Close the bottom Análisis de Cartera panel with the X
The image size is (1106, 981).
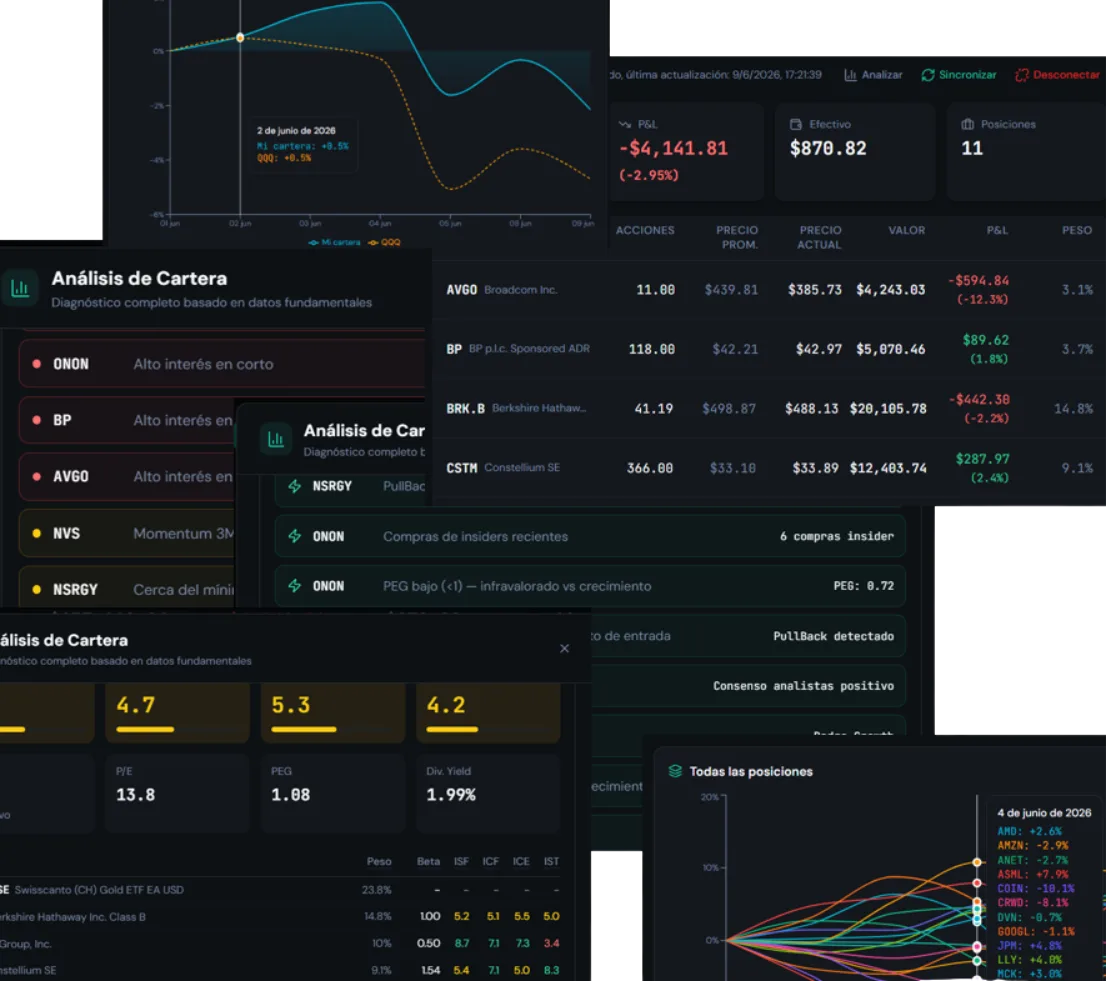point(564,648)
